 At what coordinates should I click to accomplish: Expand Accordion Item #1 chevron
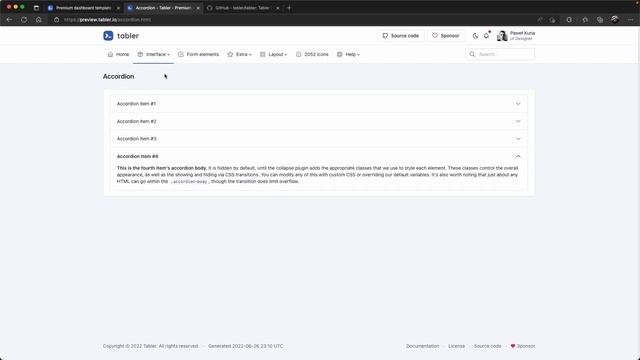click(518, 104)
